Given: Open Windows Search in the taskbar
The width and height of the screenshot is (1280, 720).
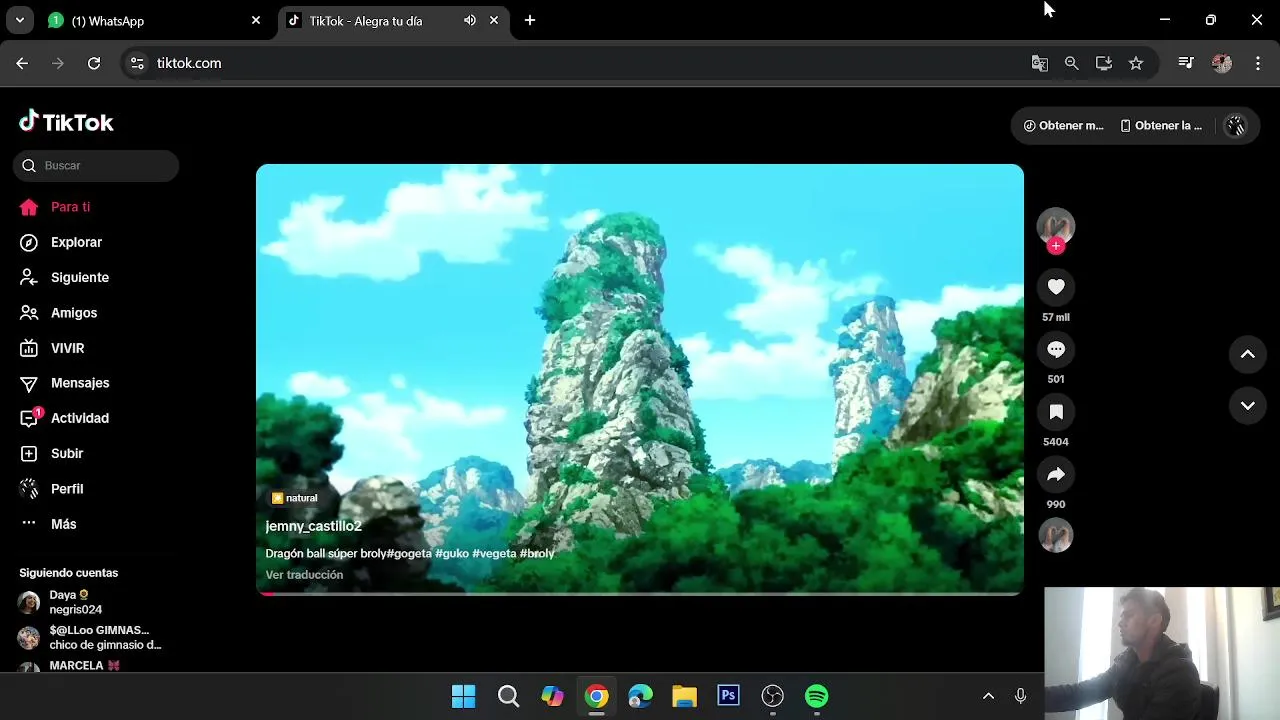Looking at the screenshot, I should [x=508, y=696].
